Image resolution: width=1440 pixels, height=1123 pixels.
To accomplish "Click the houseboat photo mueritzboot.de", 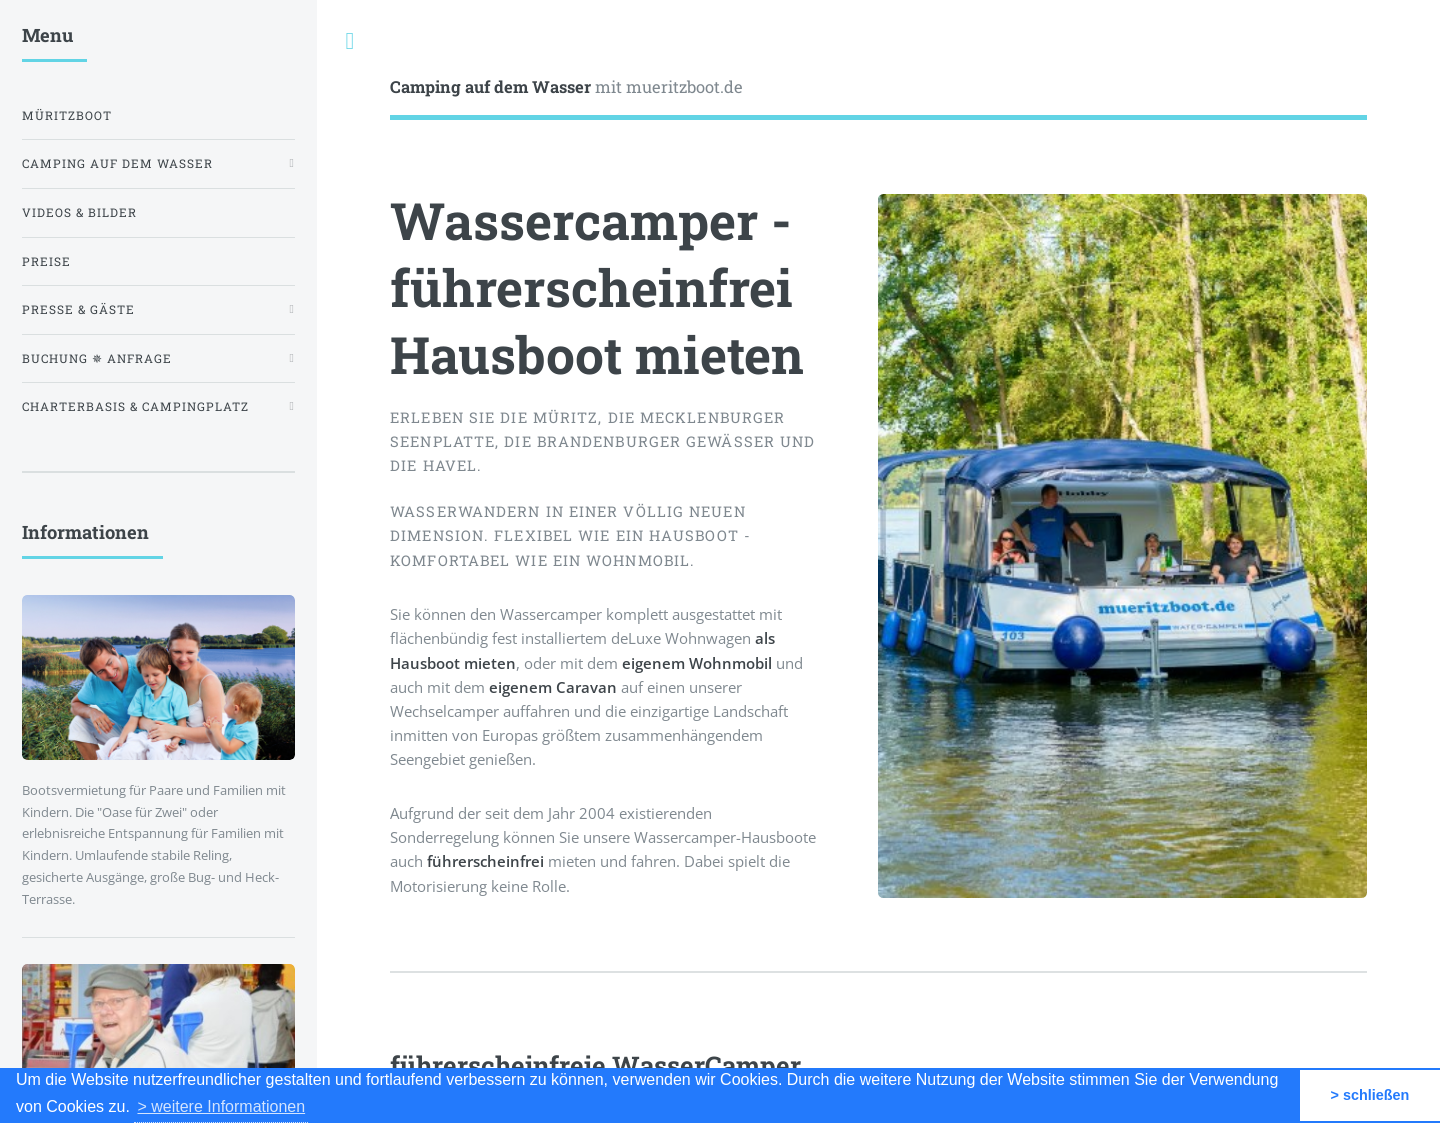I will 1122,546.
